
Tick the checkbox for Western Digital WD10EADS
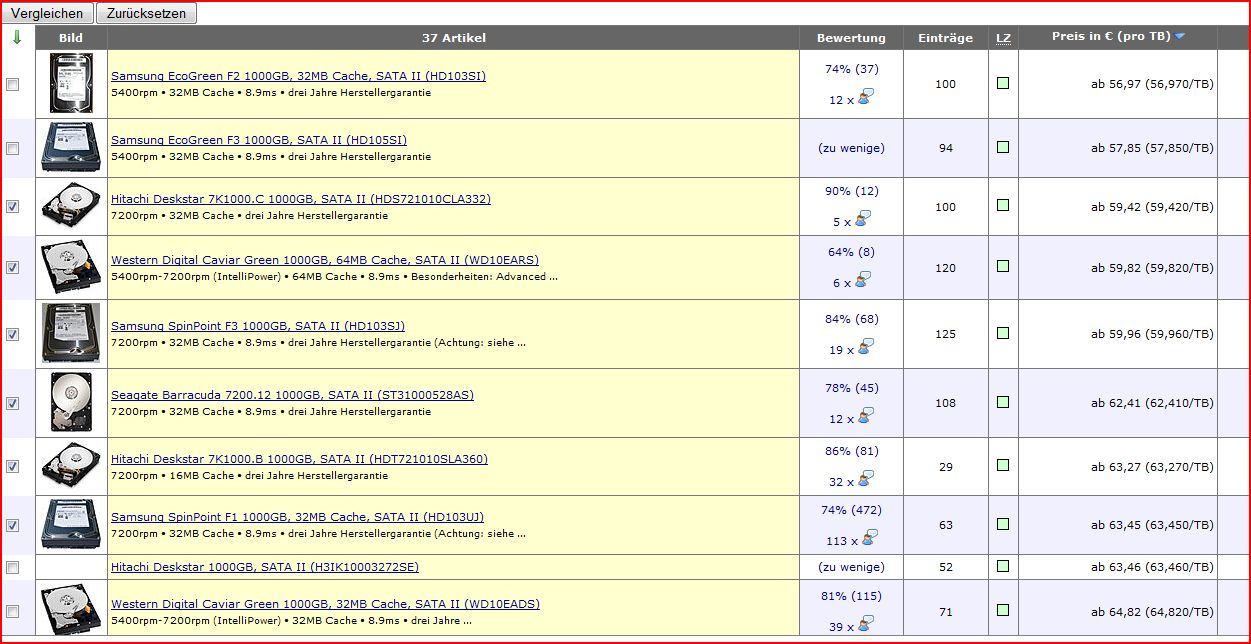click(12, 612)
